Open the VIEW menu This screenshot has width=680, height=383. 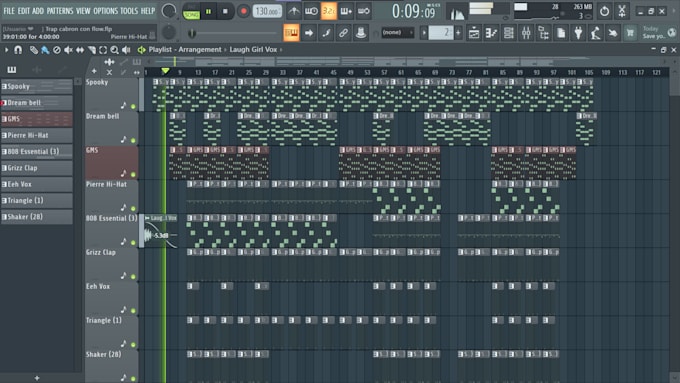coord(83,11)
